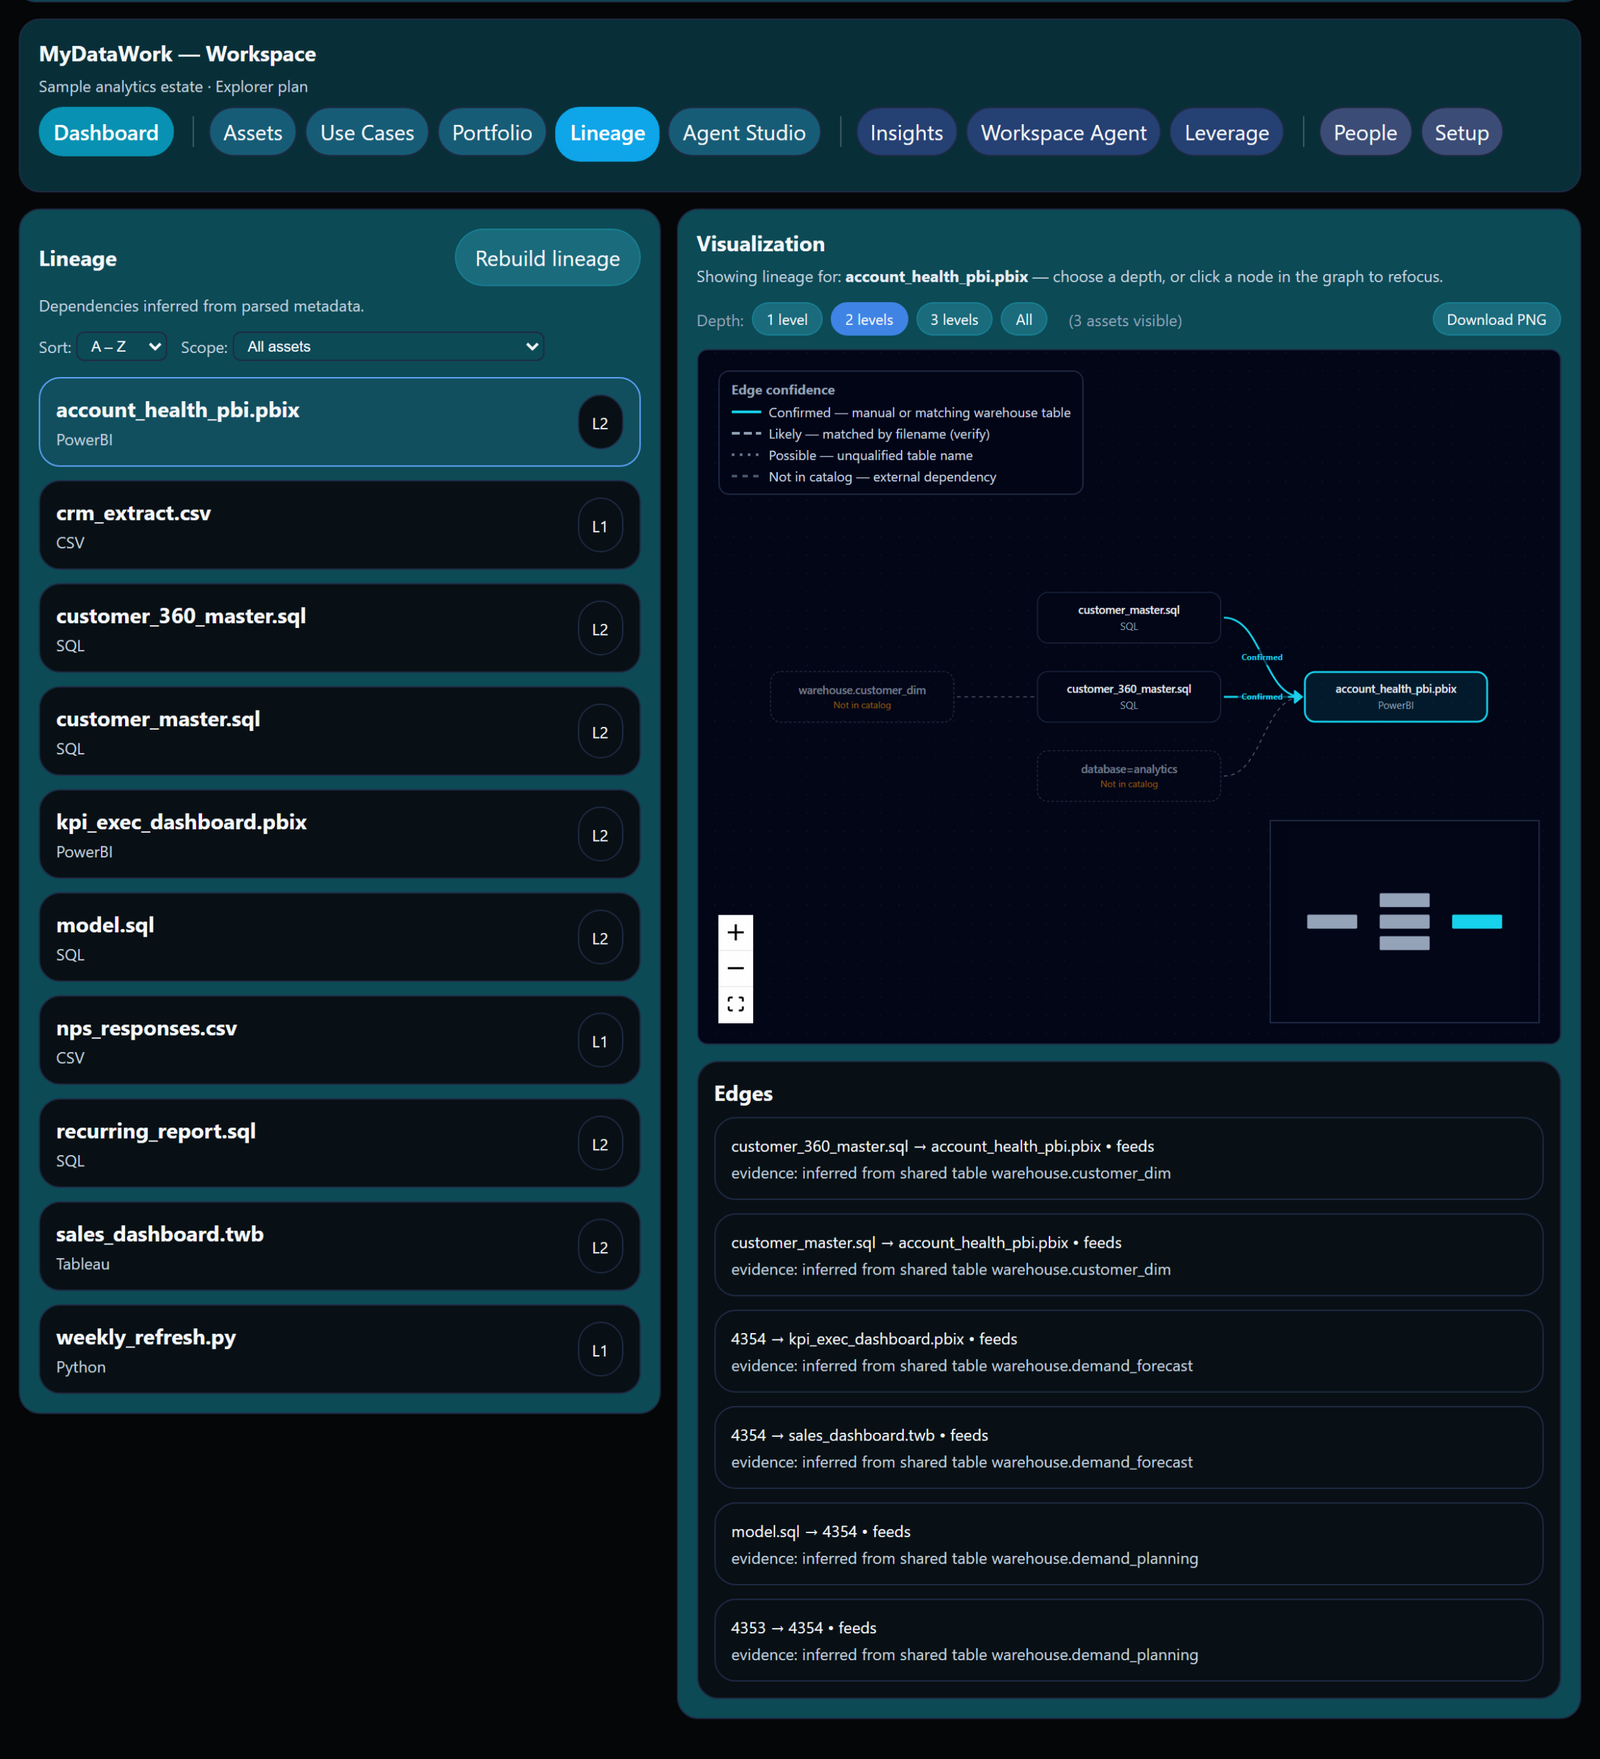Open edge 4353 → 4354
This screenshot has height=1759, width=1600.
pos(1128,1640)
